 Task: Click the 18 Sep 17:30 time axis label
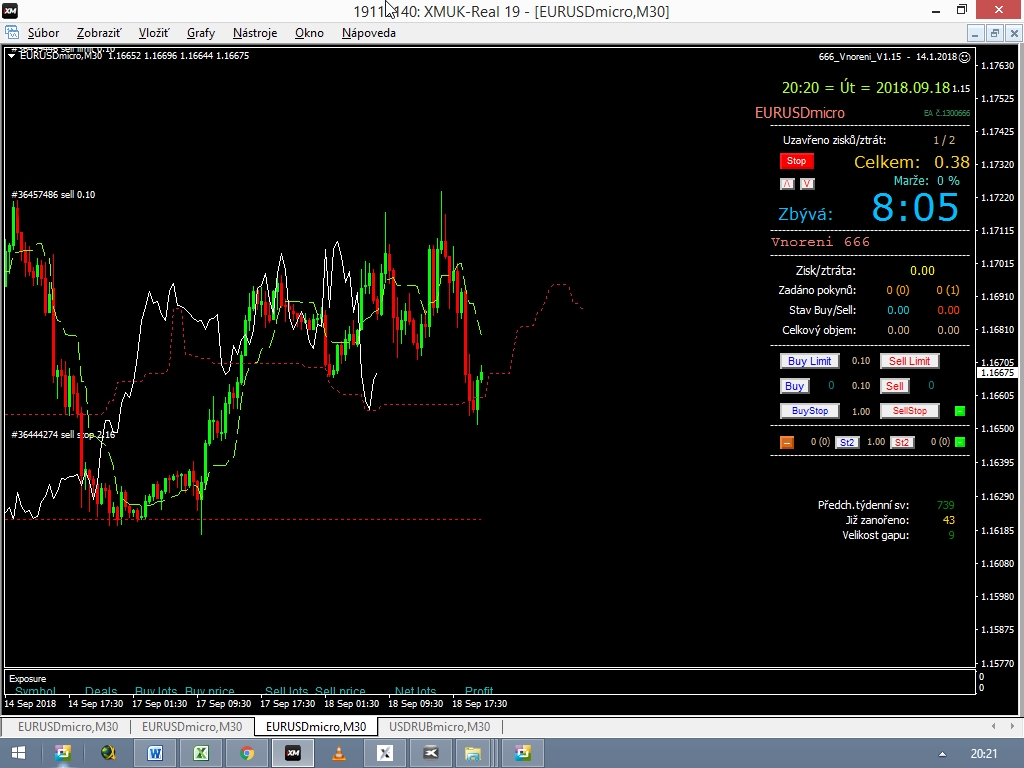479,704
